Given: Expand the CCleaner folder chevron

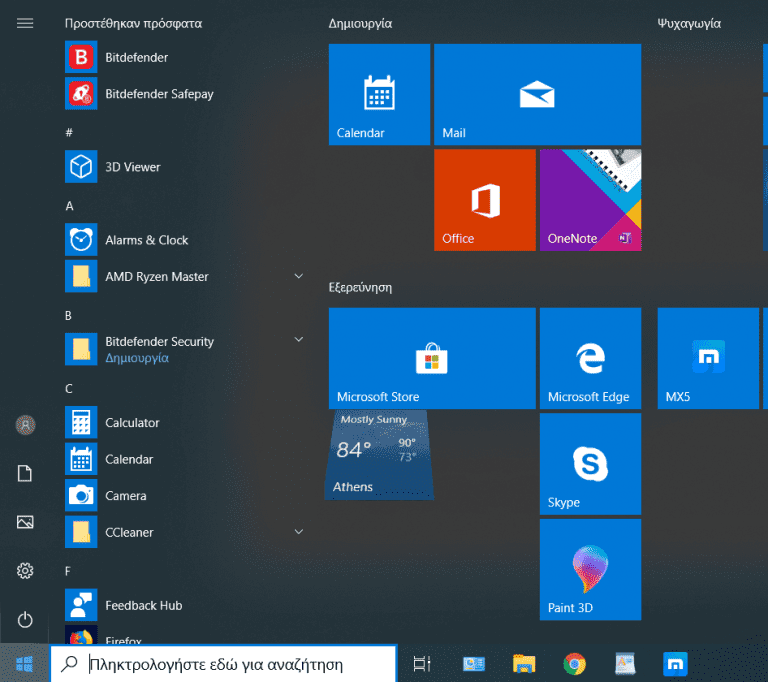Looking at the screenshot, I should [x=298, y=532].
